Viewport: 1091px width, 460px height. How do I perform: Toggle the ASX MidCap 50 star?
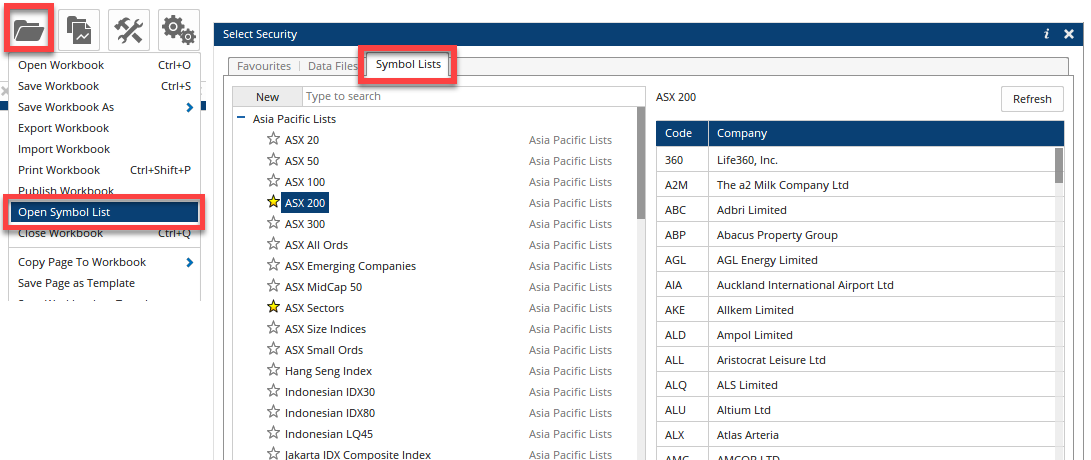(x=273, y=286)
